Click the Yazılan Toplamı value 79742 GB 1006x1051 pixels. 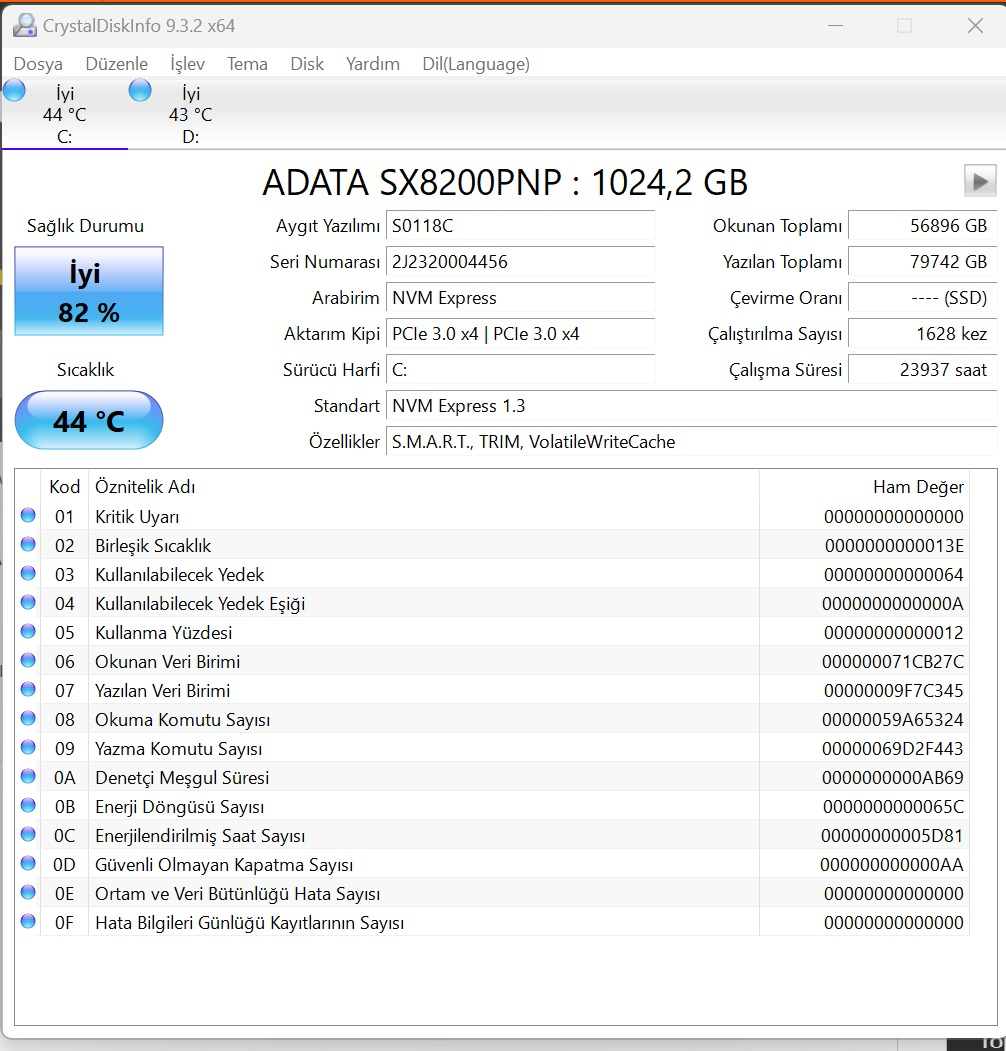coord(923,261)
